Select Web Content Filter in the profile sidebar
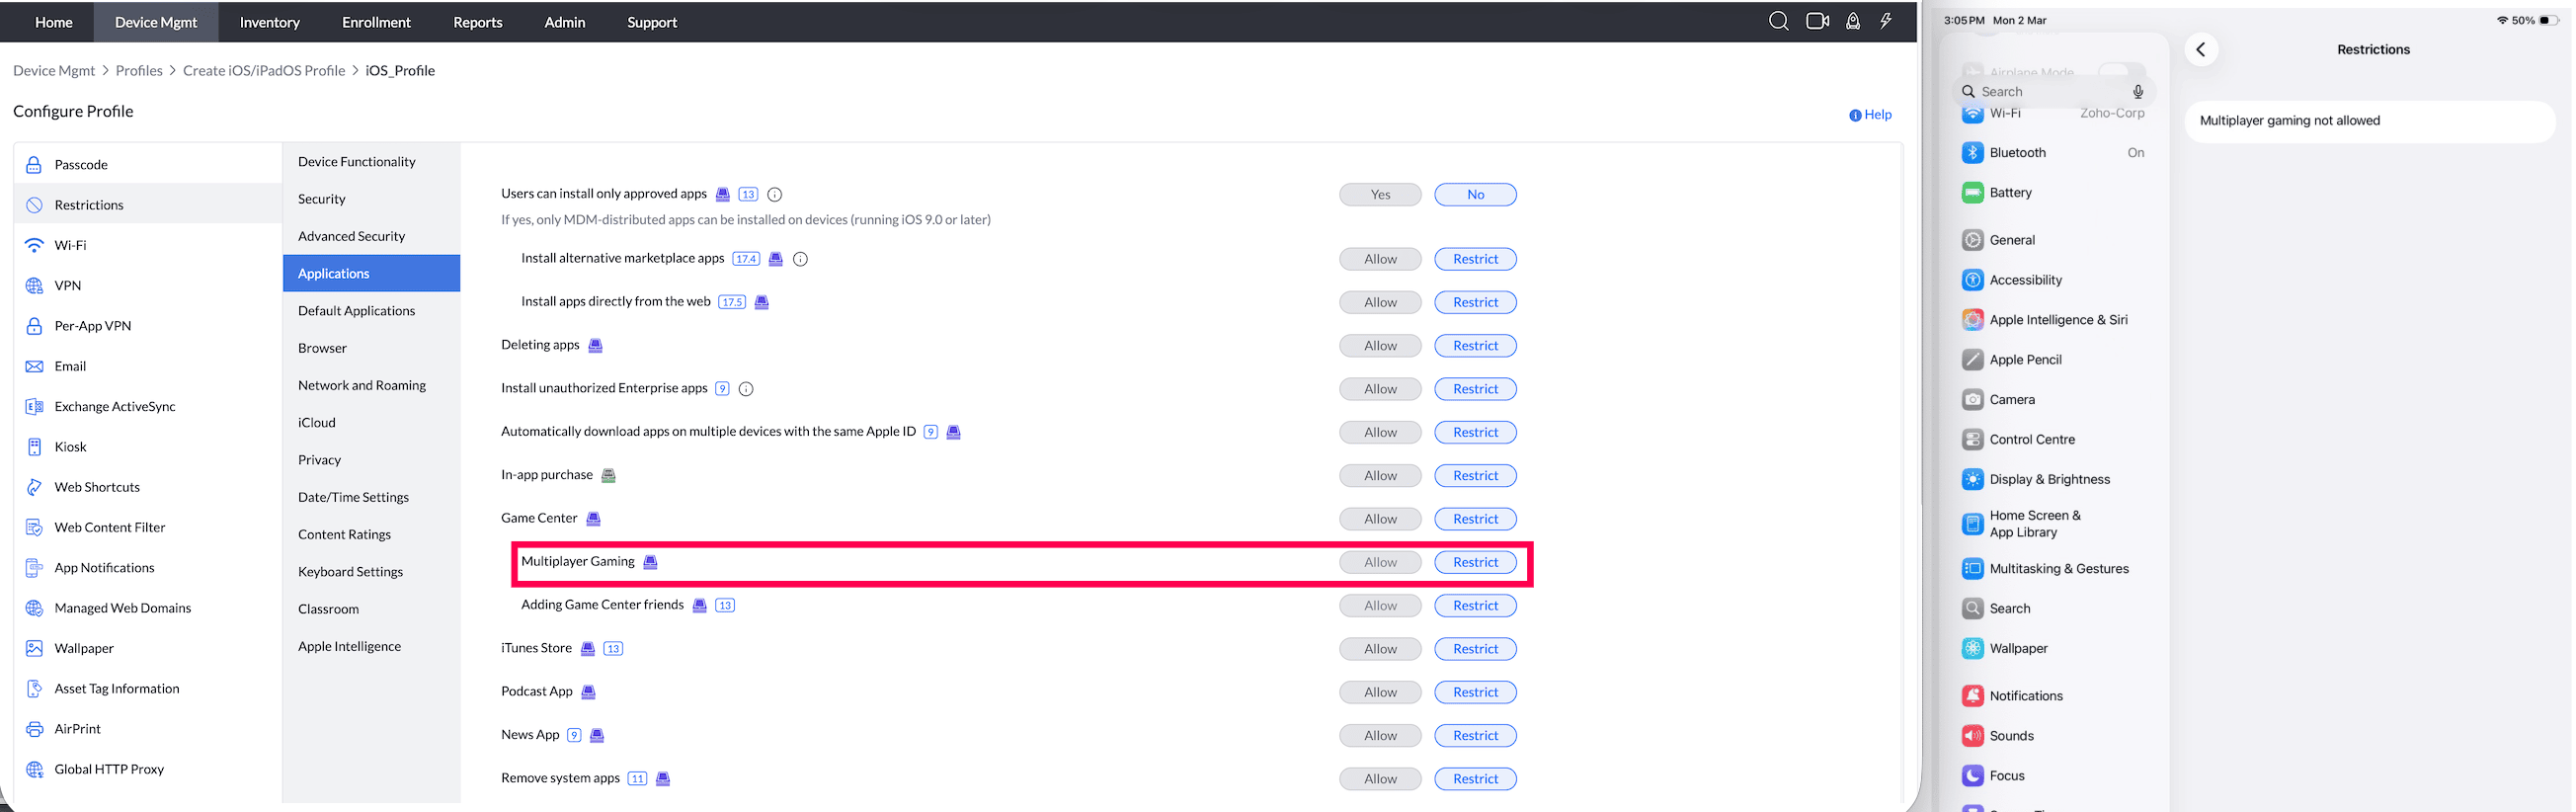 [148, 528]
